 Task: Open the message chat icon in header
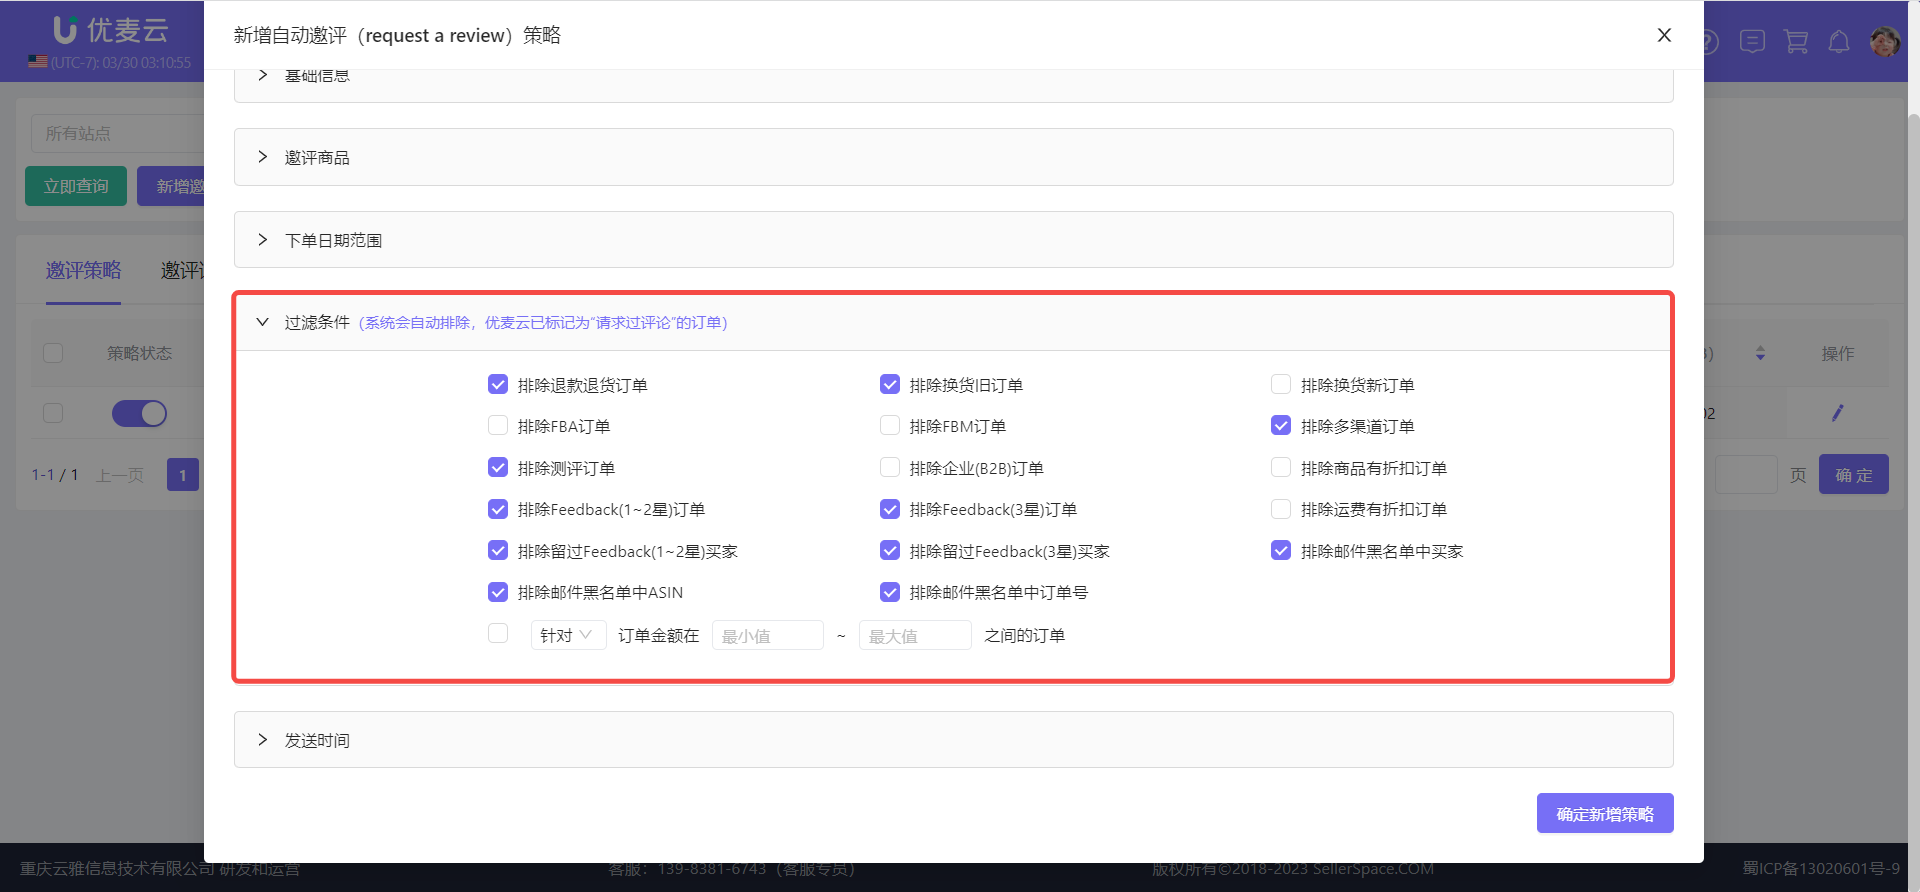tap(1752, 42)
